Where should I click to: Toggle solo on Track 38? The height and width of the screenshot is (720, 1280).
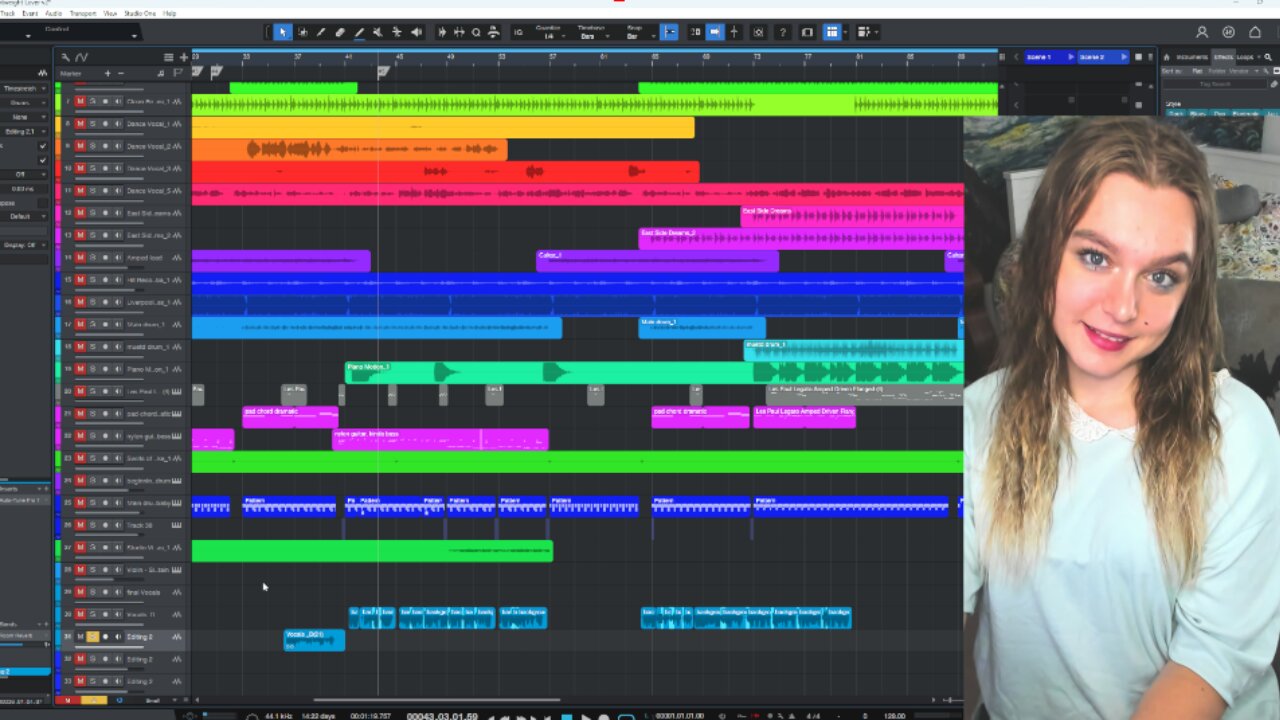point(92,525)
